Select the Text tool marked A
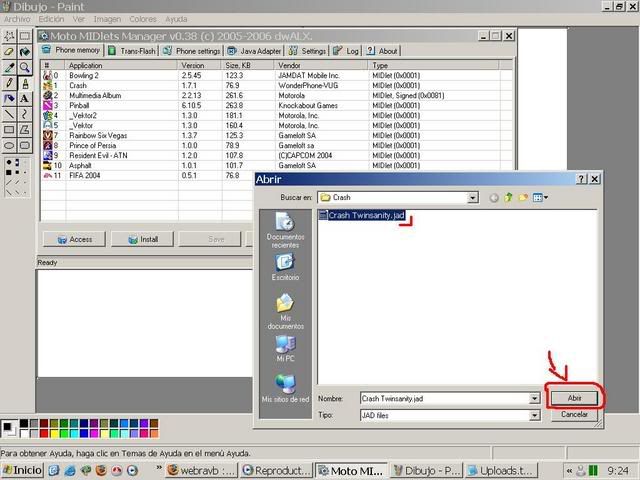This screenshot has width=640, height=480. click(x=24, y=98)
